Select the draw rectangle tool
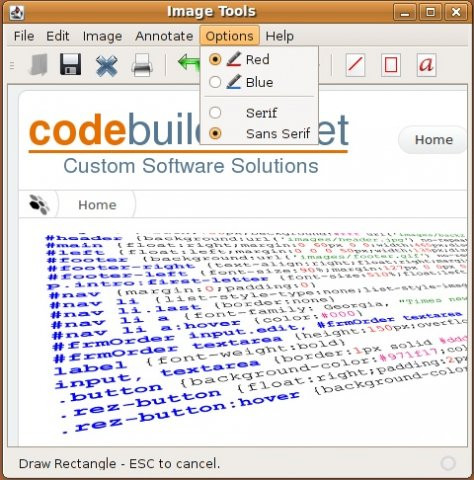474x480 pixels. [x=391, y=64]
